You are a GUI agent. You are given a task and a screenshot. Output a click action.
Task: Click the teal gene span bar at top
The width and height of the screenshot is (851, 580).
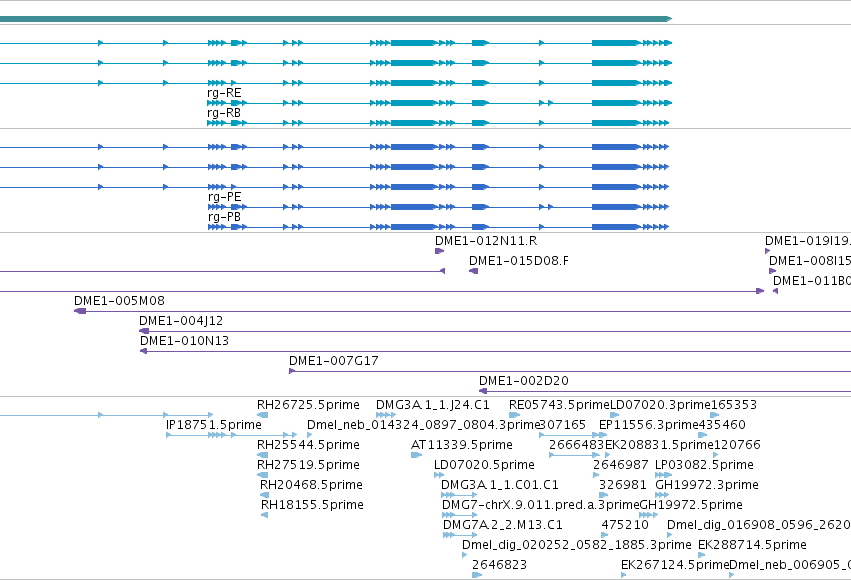pyautogui.click(x=336, y=19)
